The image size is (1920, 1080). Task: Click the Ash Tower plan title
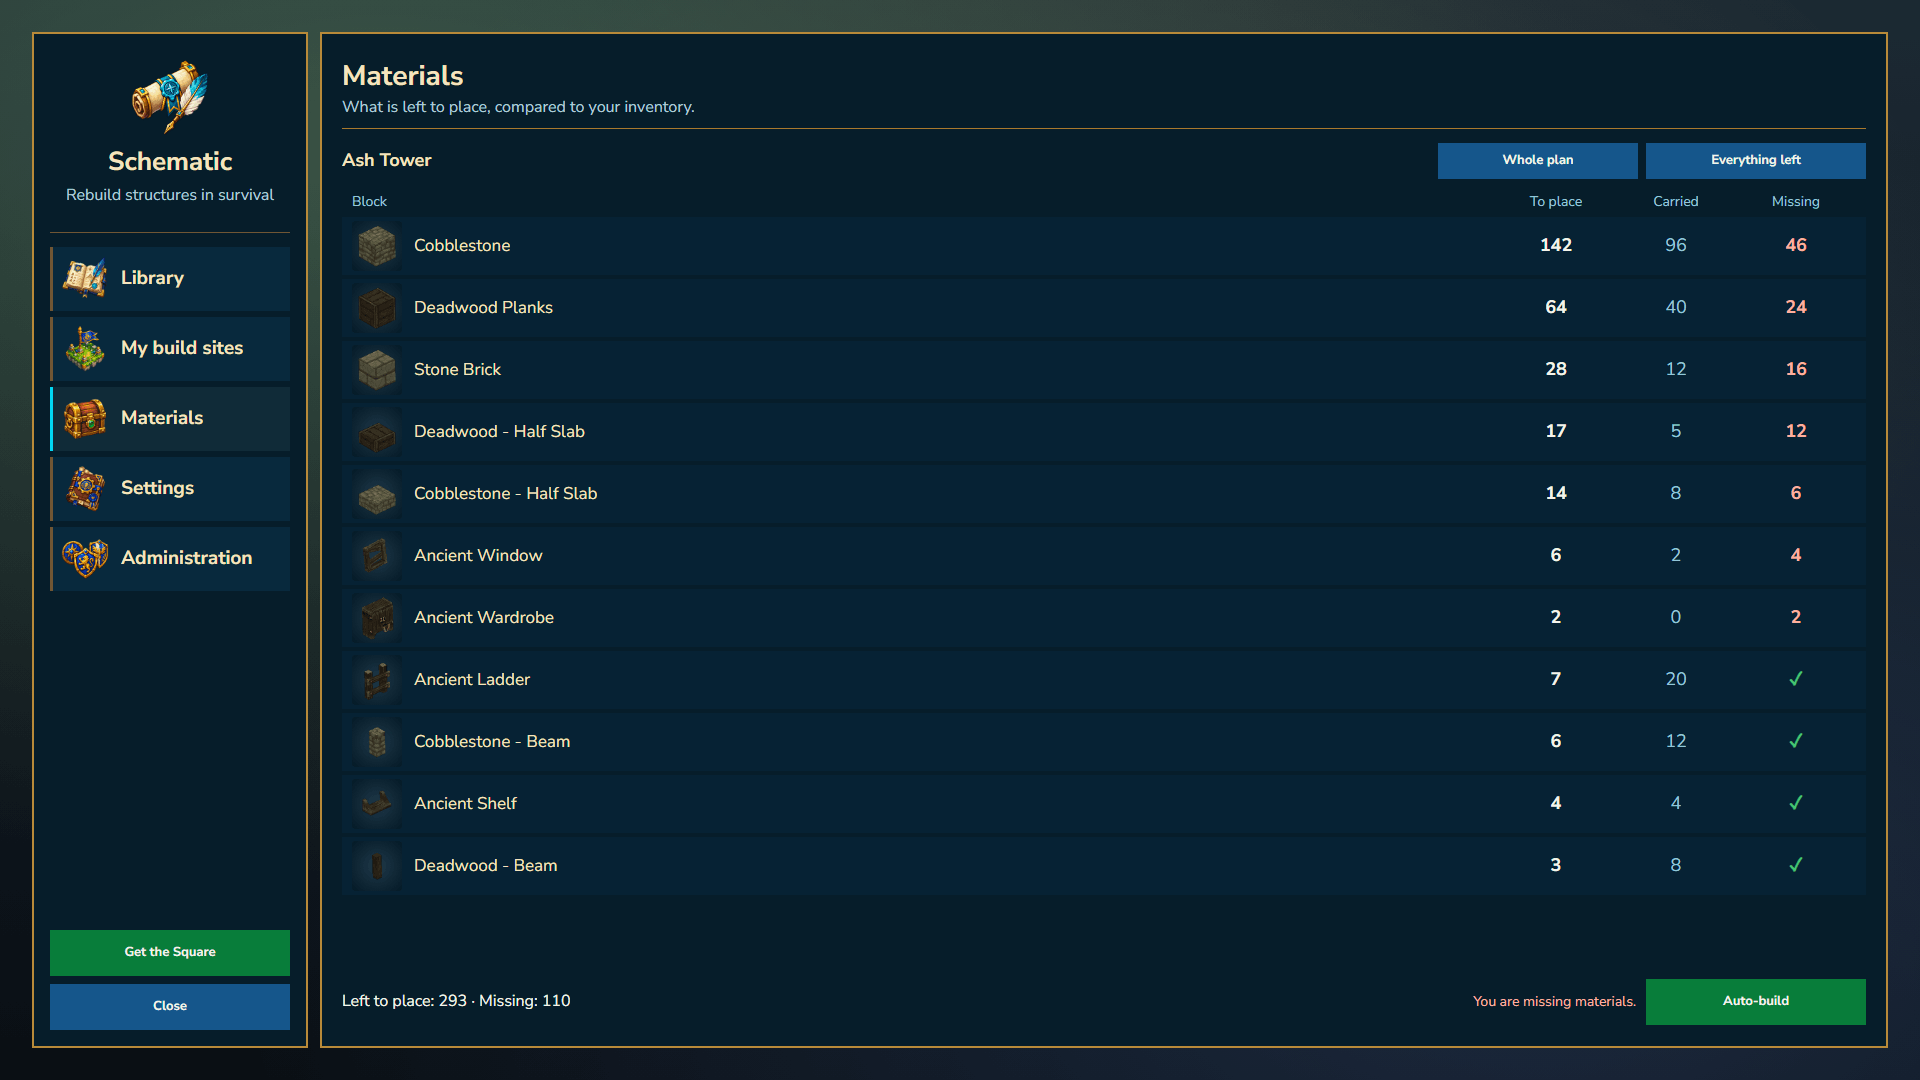point(386,160)
